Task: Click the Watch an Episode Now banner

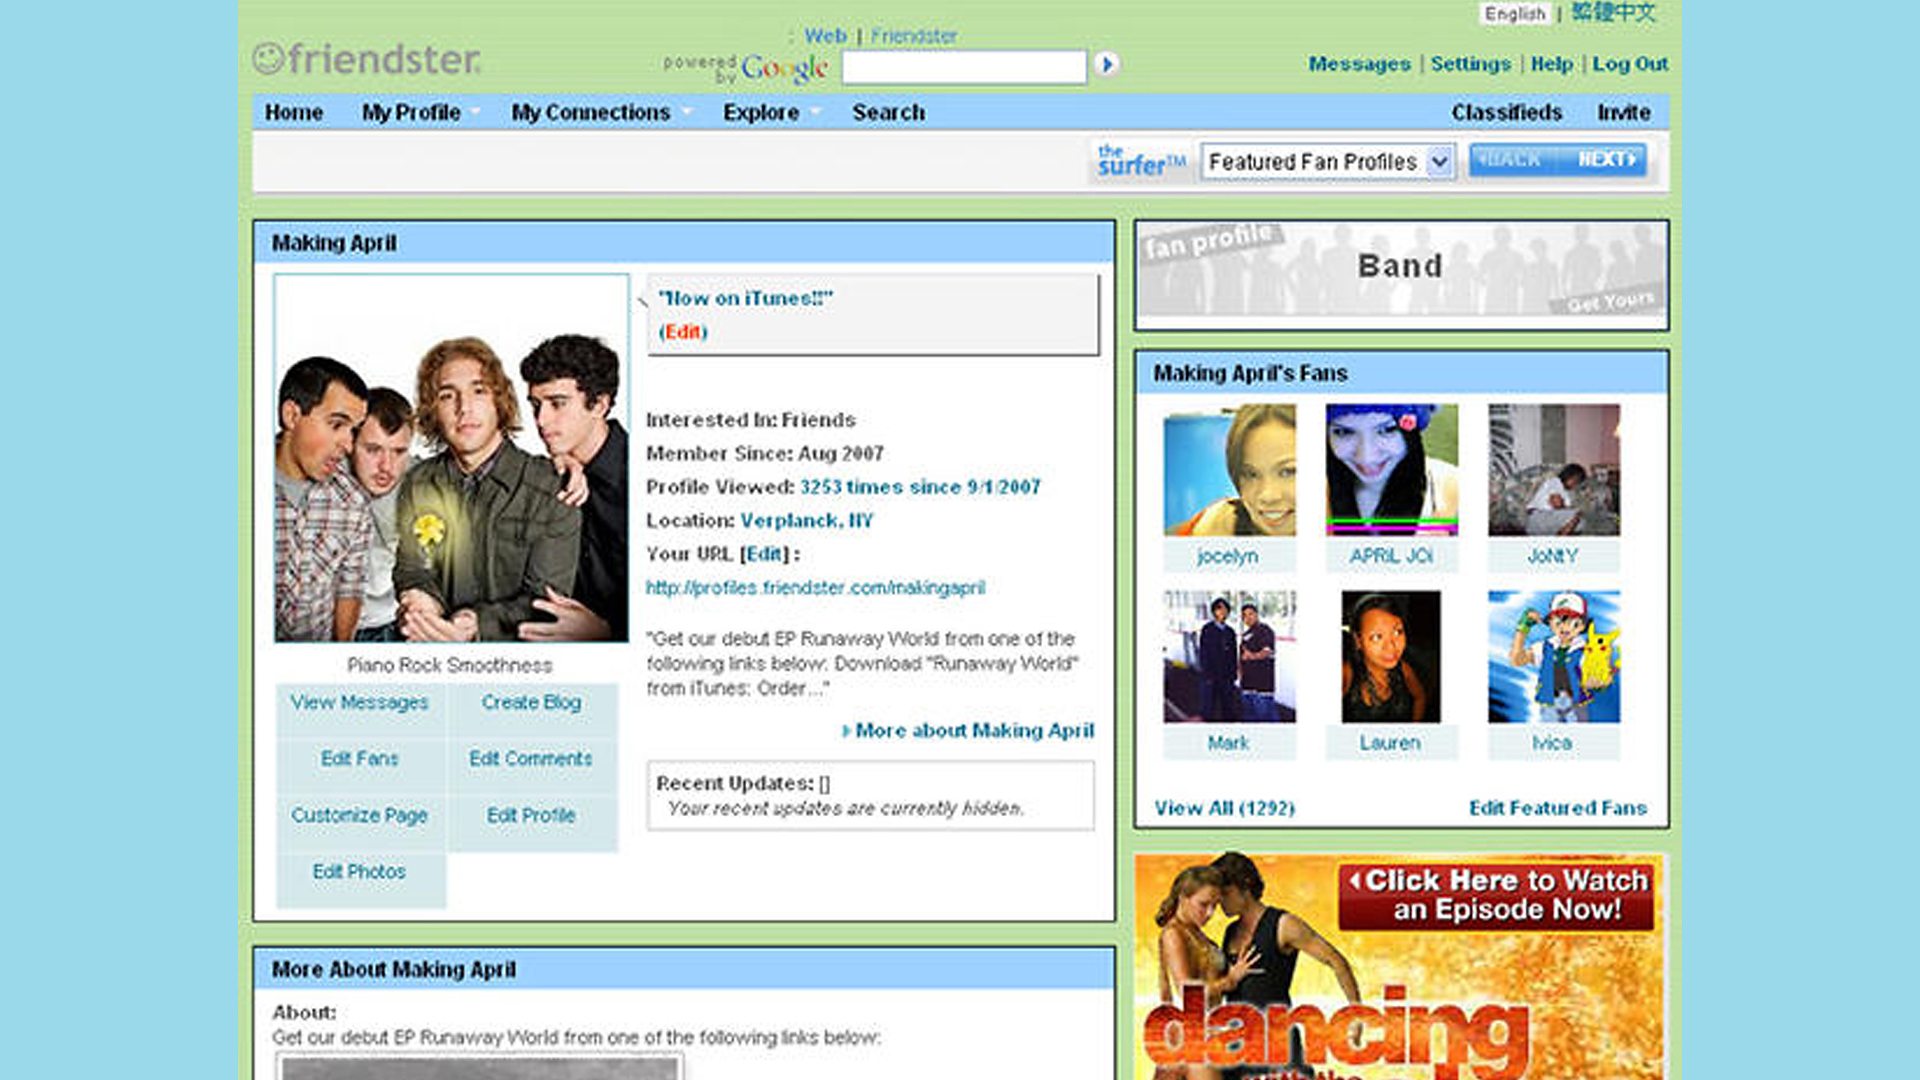Action: click(1497, 895)
